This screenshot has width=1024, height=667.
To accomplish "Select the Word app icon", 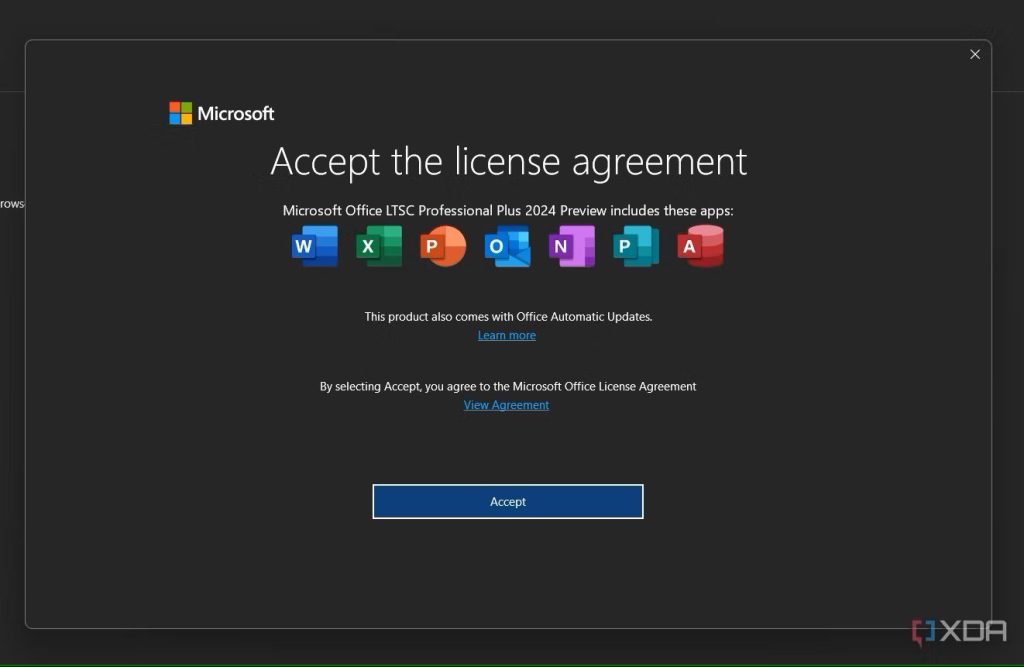I will pos(313,246).
